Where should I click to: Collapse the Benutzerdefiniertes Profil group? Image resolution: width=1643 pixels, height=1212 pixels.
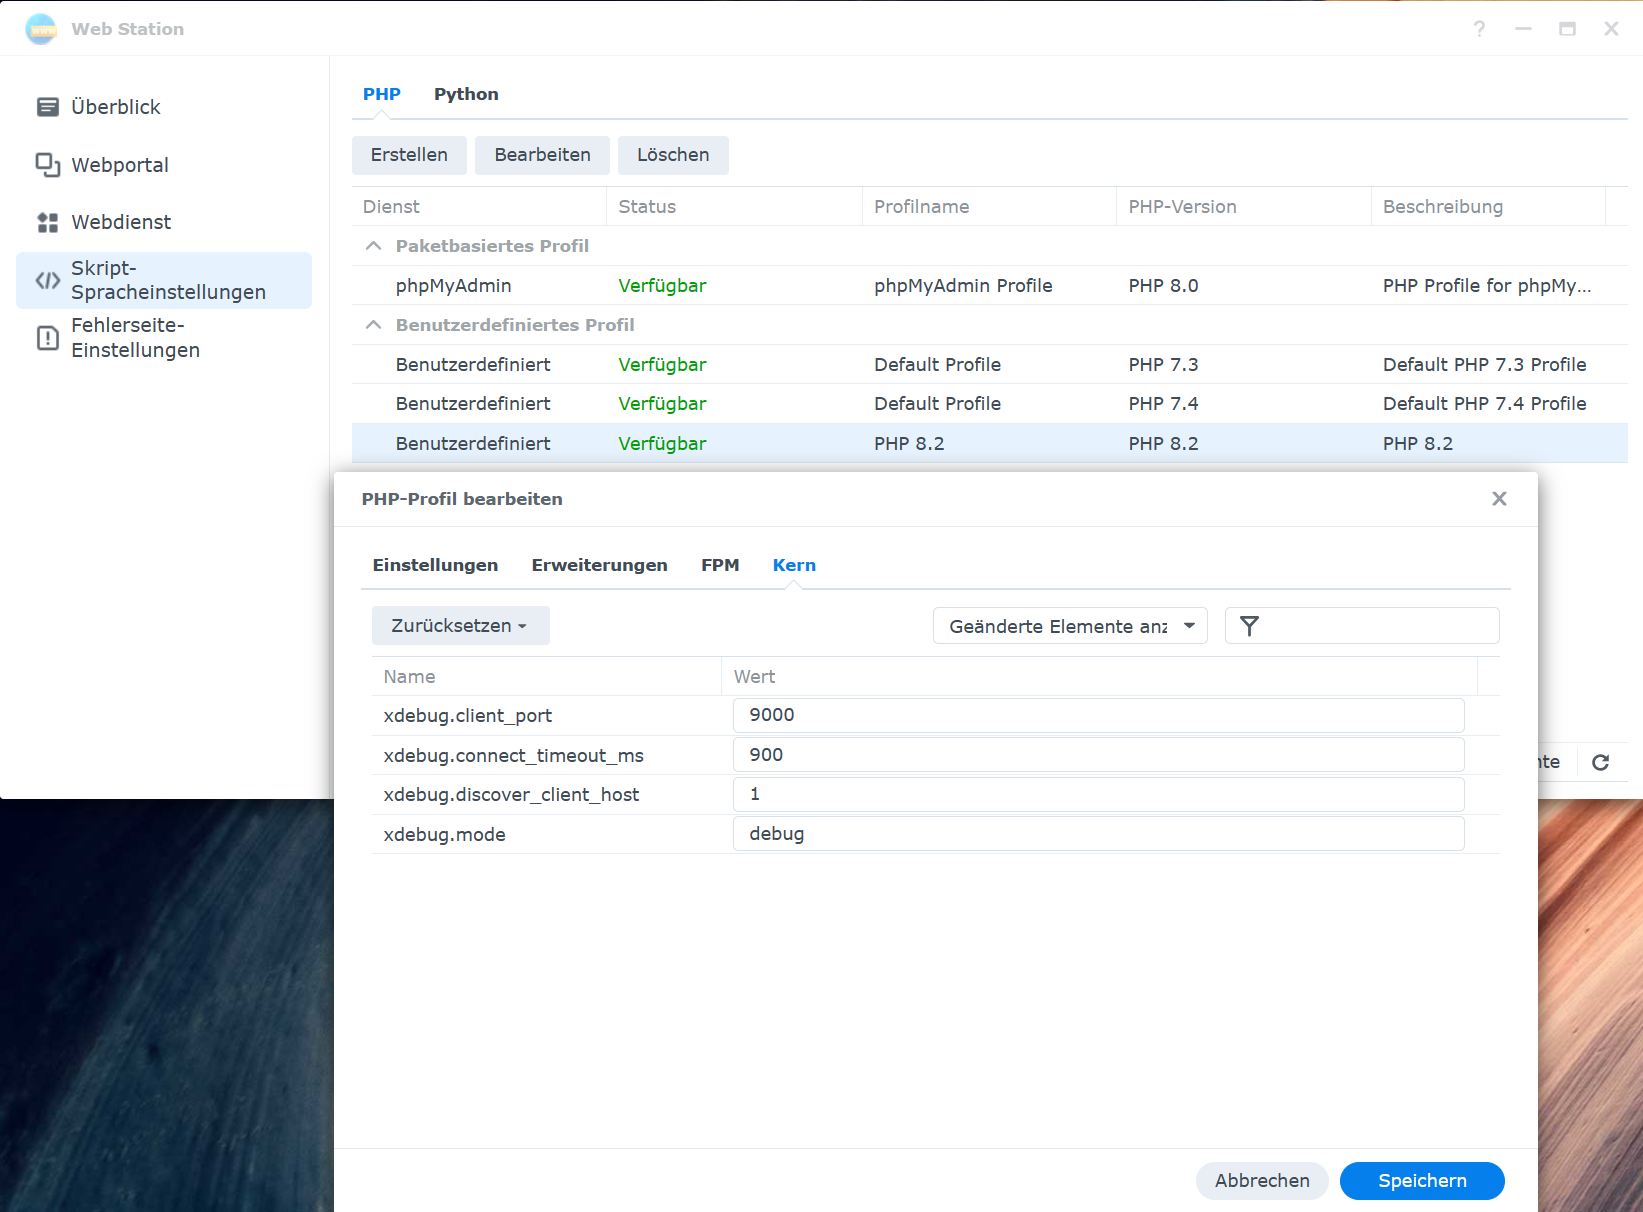click(x=373, y=325)
